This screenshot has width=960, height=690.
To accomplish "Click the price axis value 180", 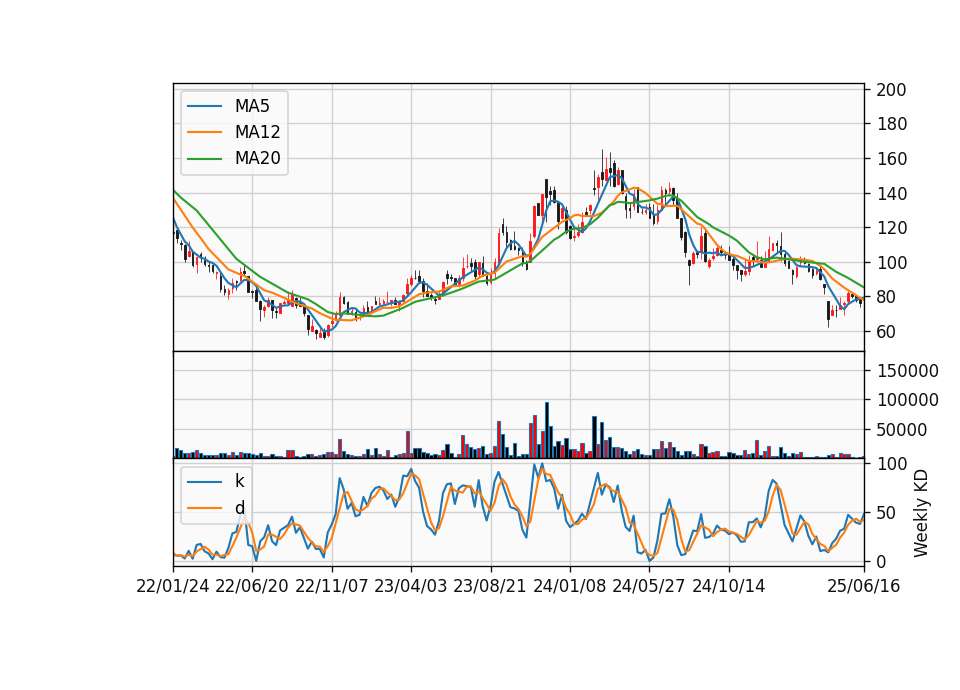I will pyautogui.click(x=891, y=124).
